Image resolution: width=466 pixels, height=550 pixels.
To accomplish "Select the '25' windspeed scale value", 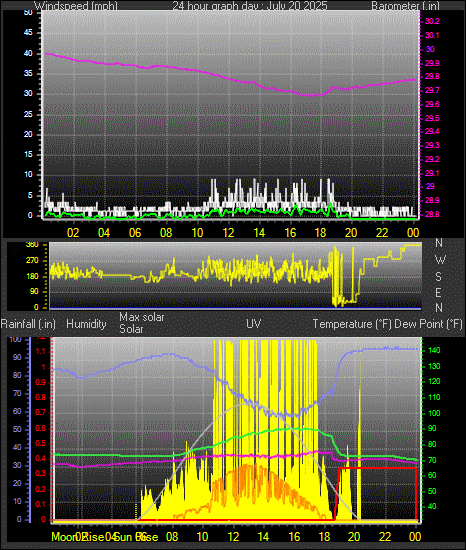I will point(28,114).
